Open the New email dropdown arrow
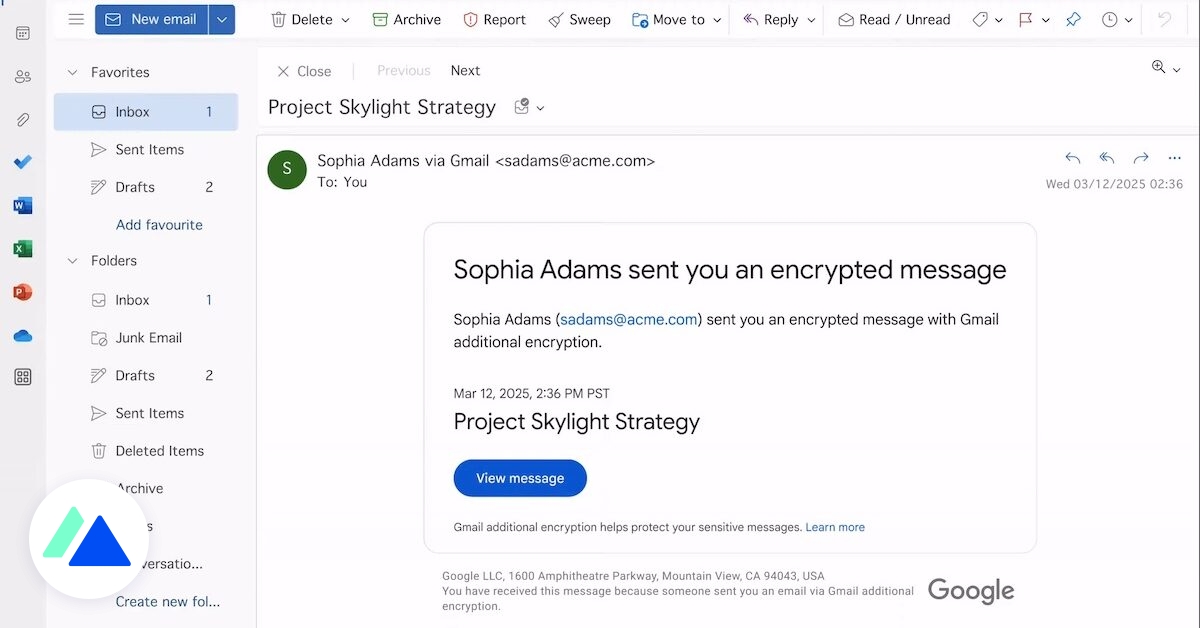 pos(222,19)
